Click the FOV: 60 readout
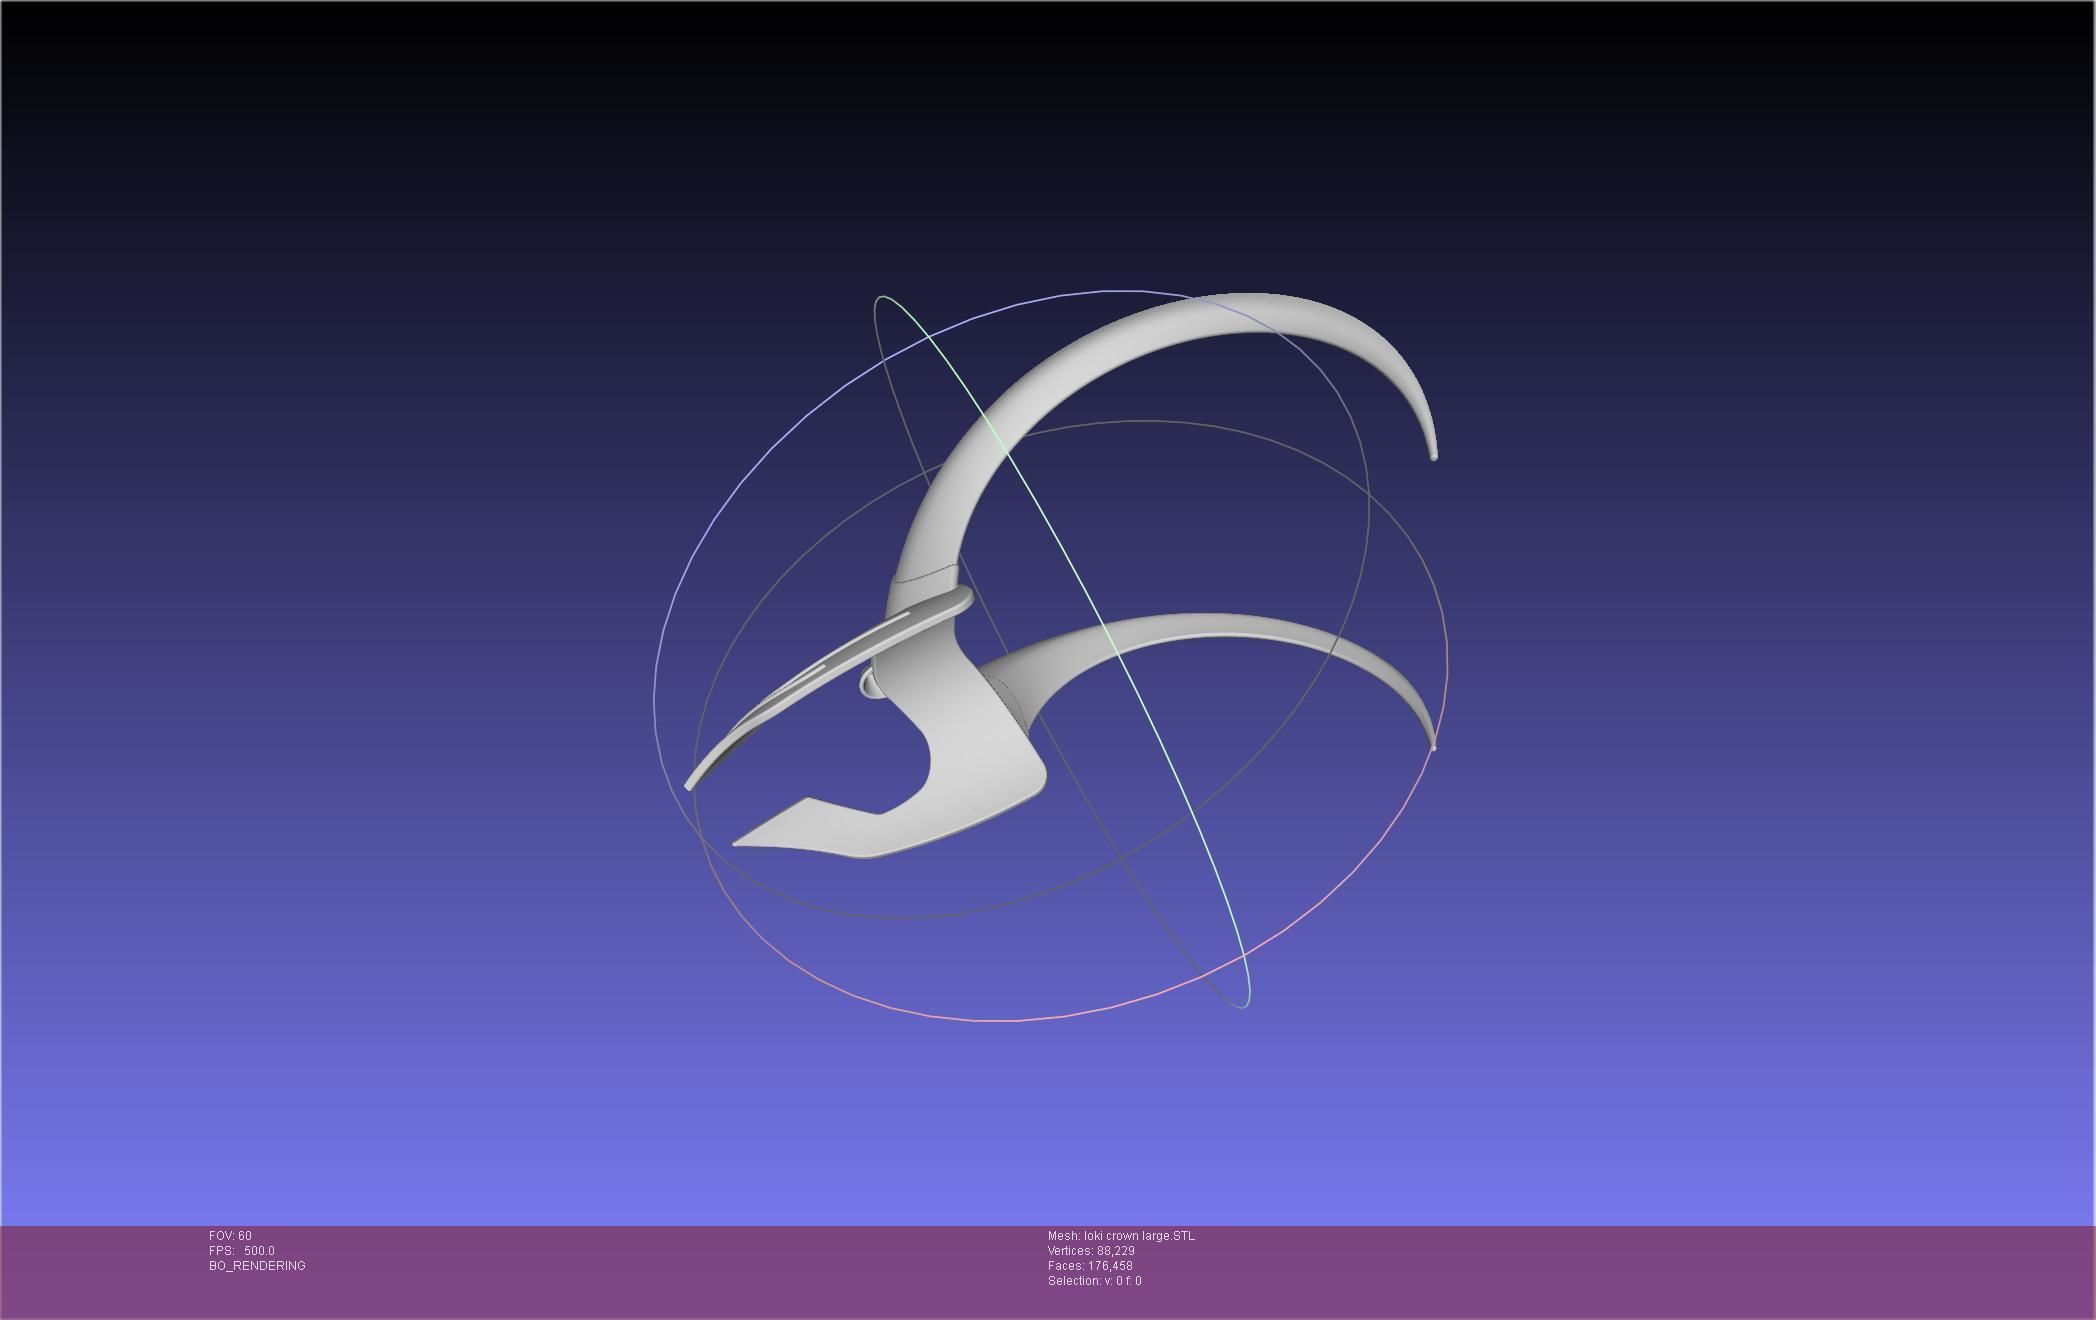2096x1320 pixels. coord(230,1236)
